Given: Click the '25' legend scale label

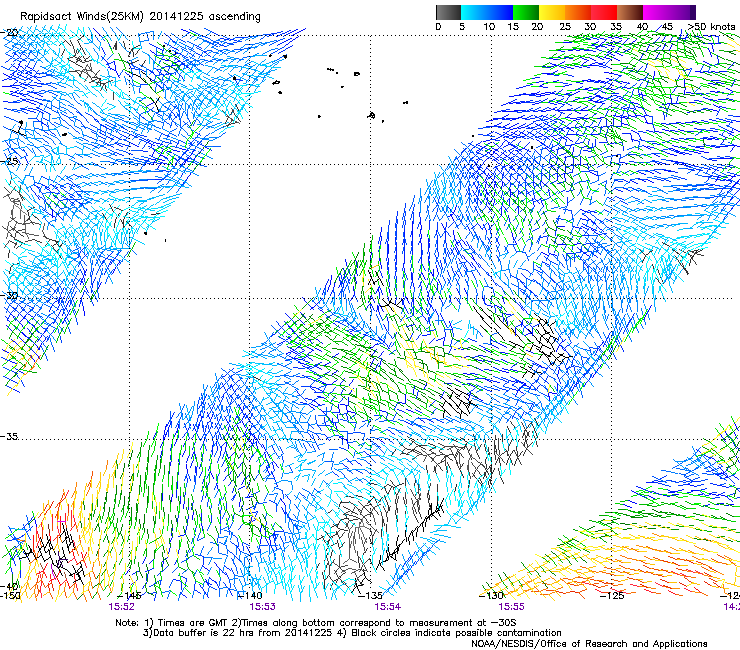Looking at the screenshot, I should pyautogui.click(x=565, y=27).
